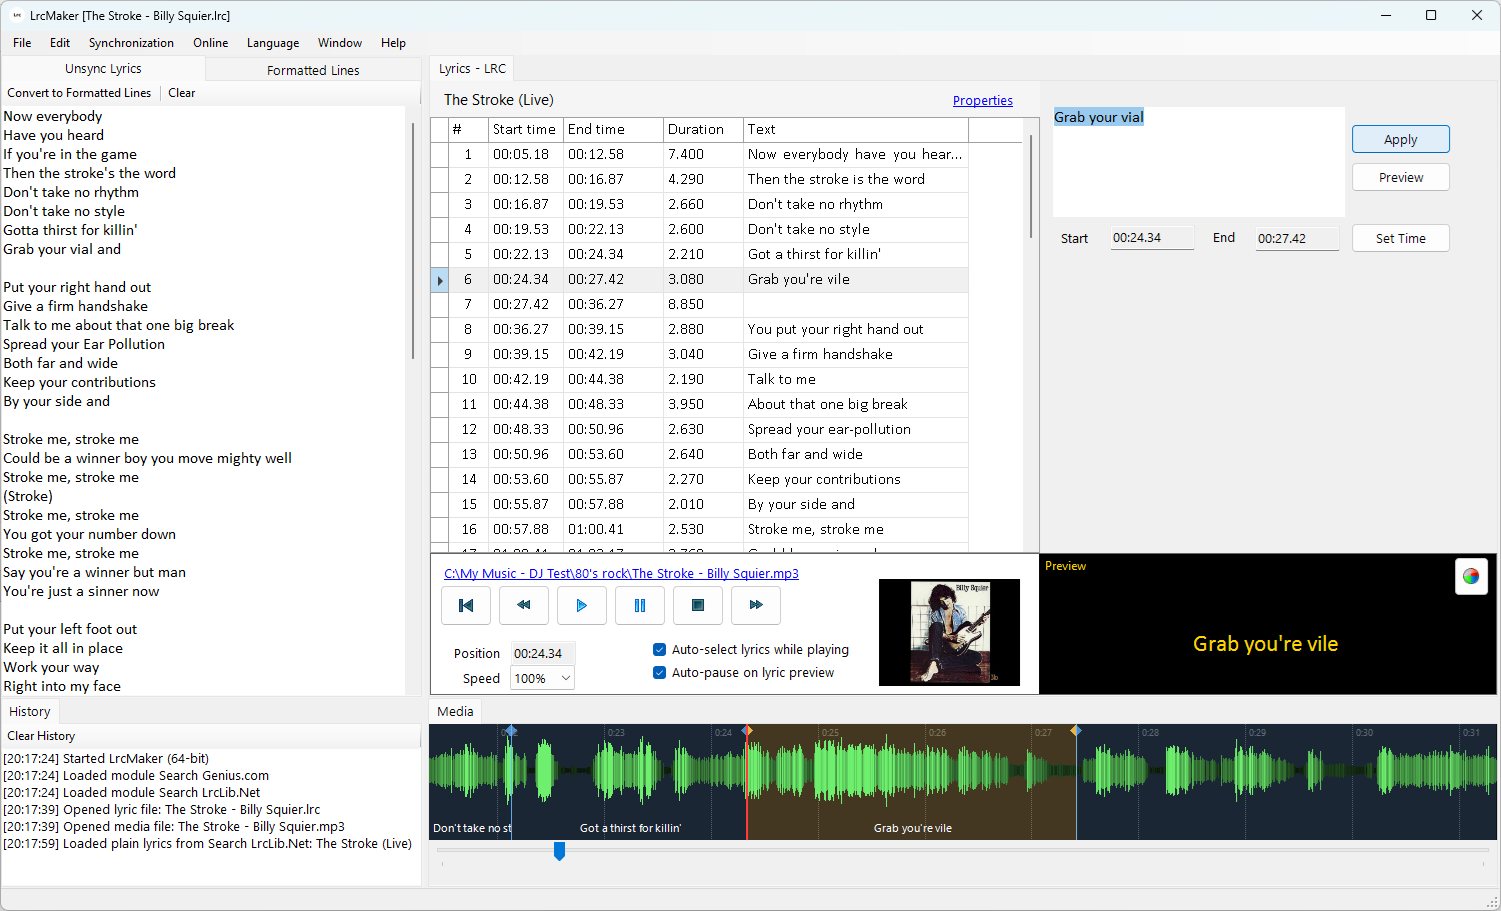Open the Help menu
Viewport: 1501px width, 911px height.
393,43
